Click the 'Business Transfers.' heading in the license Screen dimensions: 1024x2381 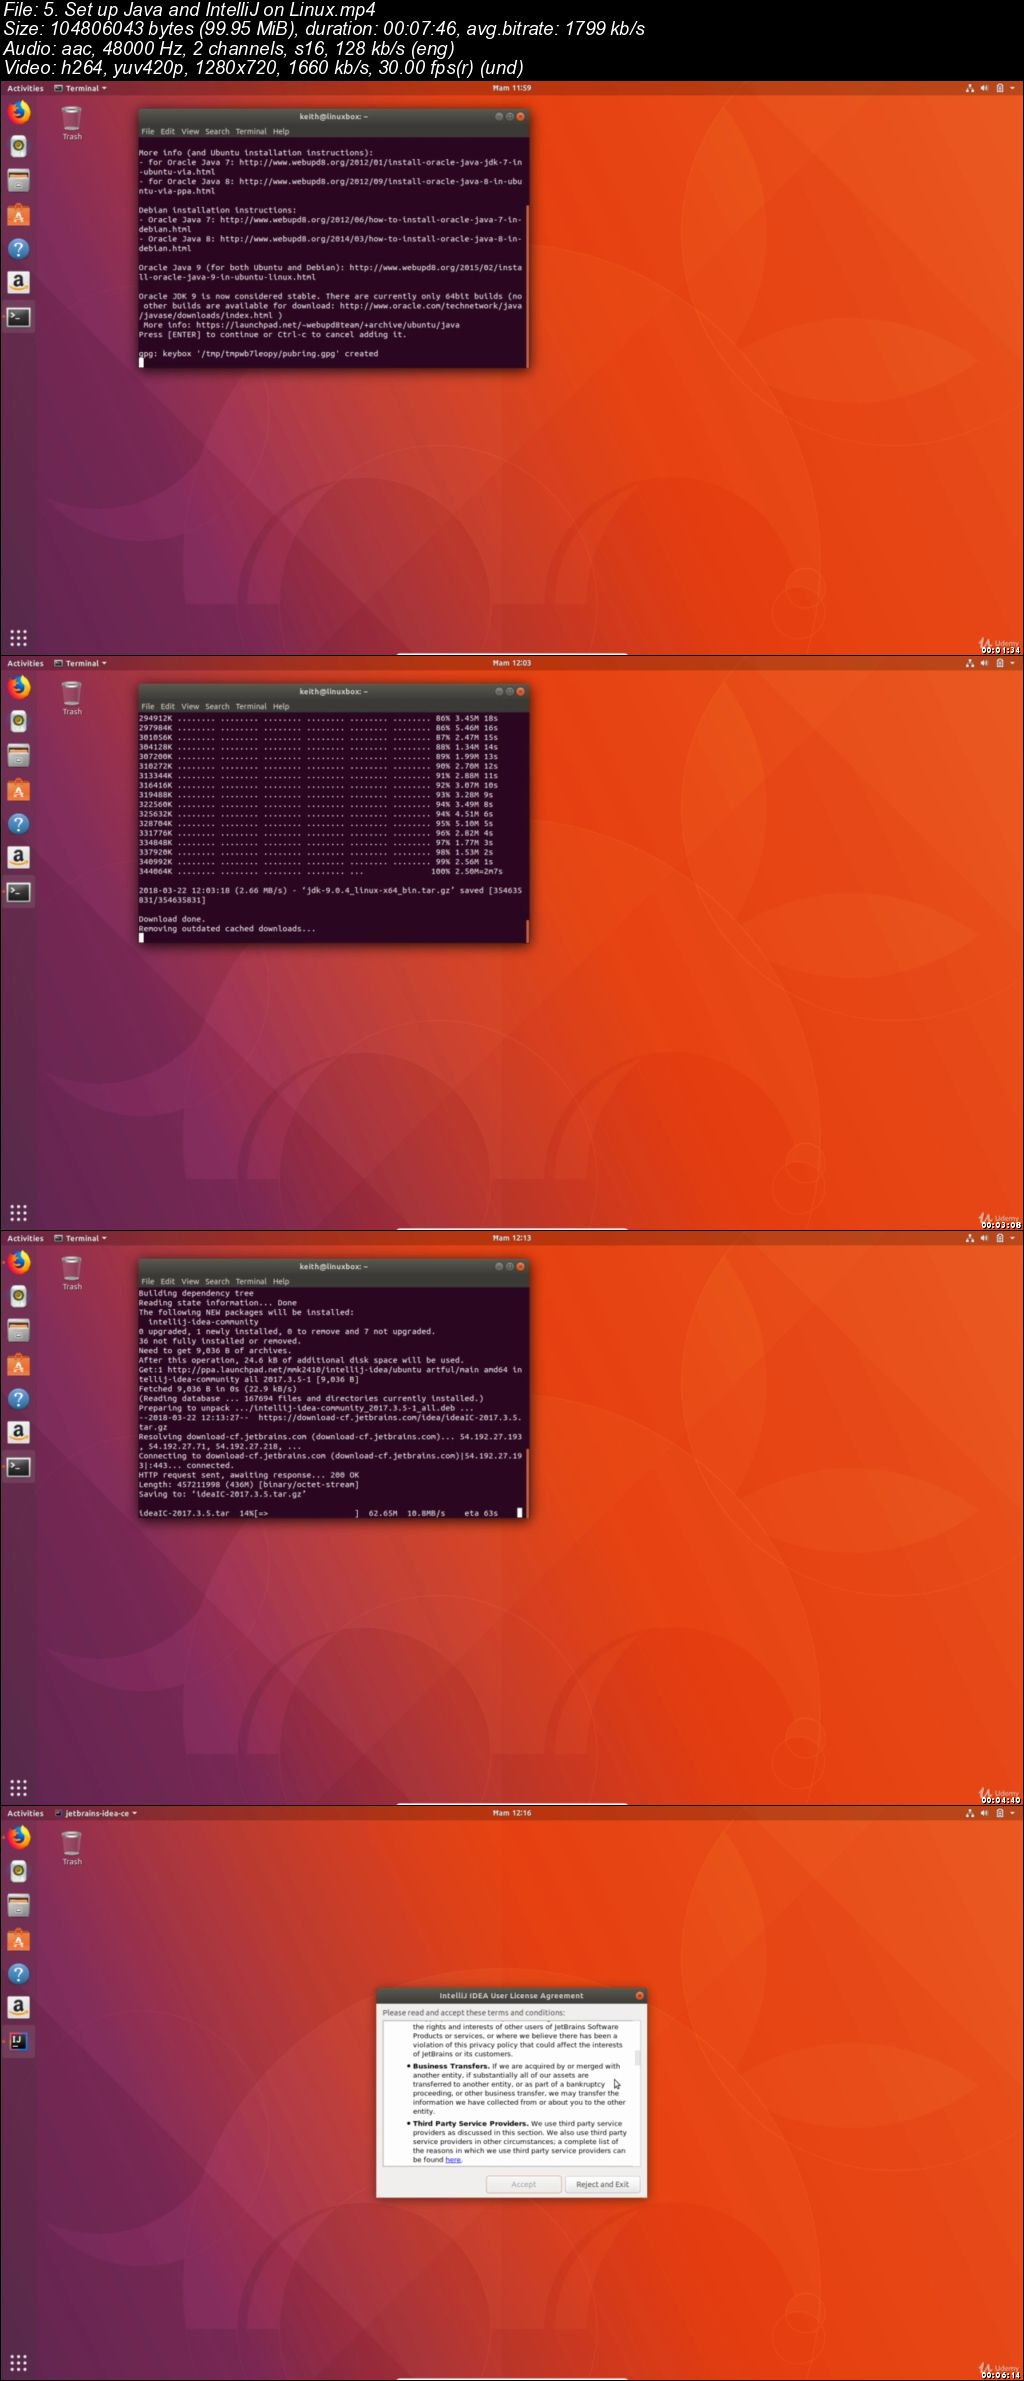click(x=451, y=2066)
